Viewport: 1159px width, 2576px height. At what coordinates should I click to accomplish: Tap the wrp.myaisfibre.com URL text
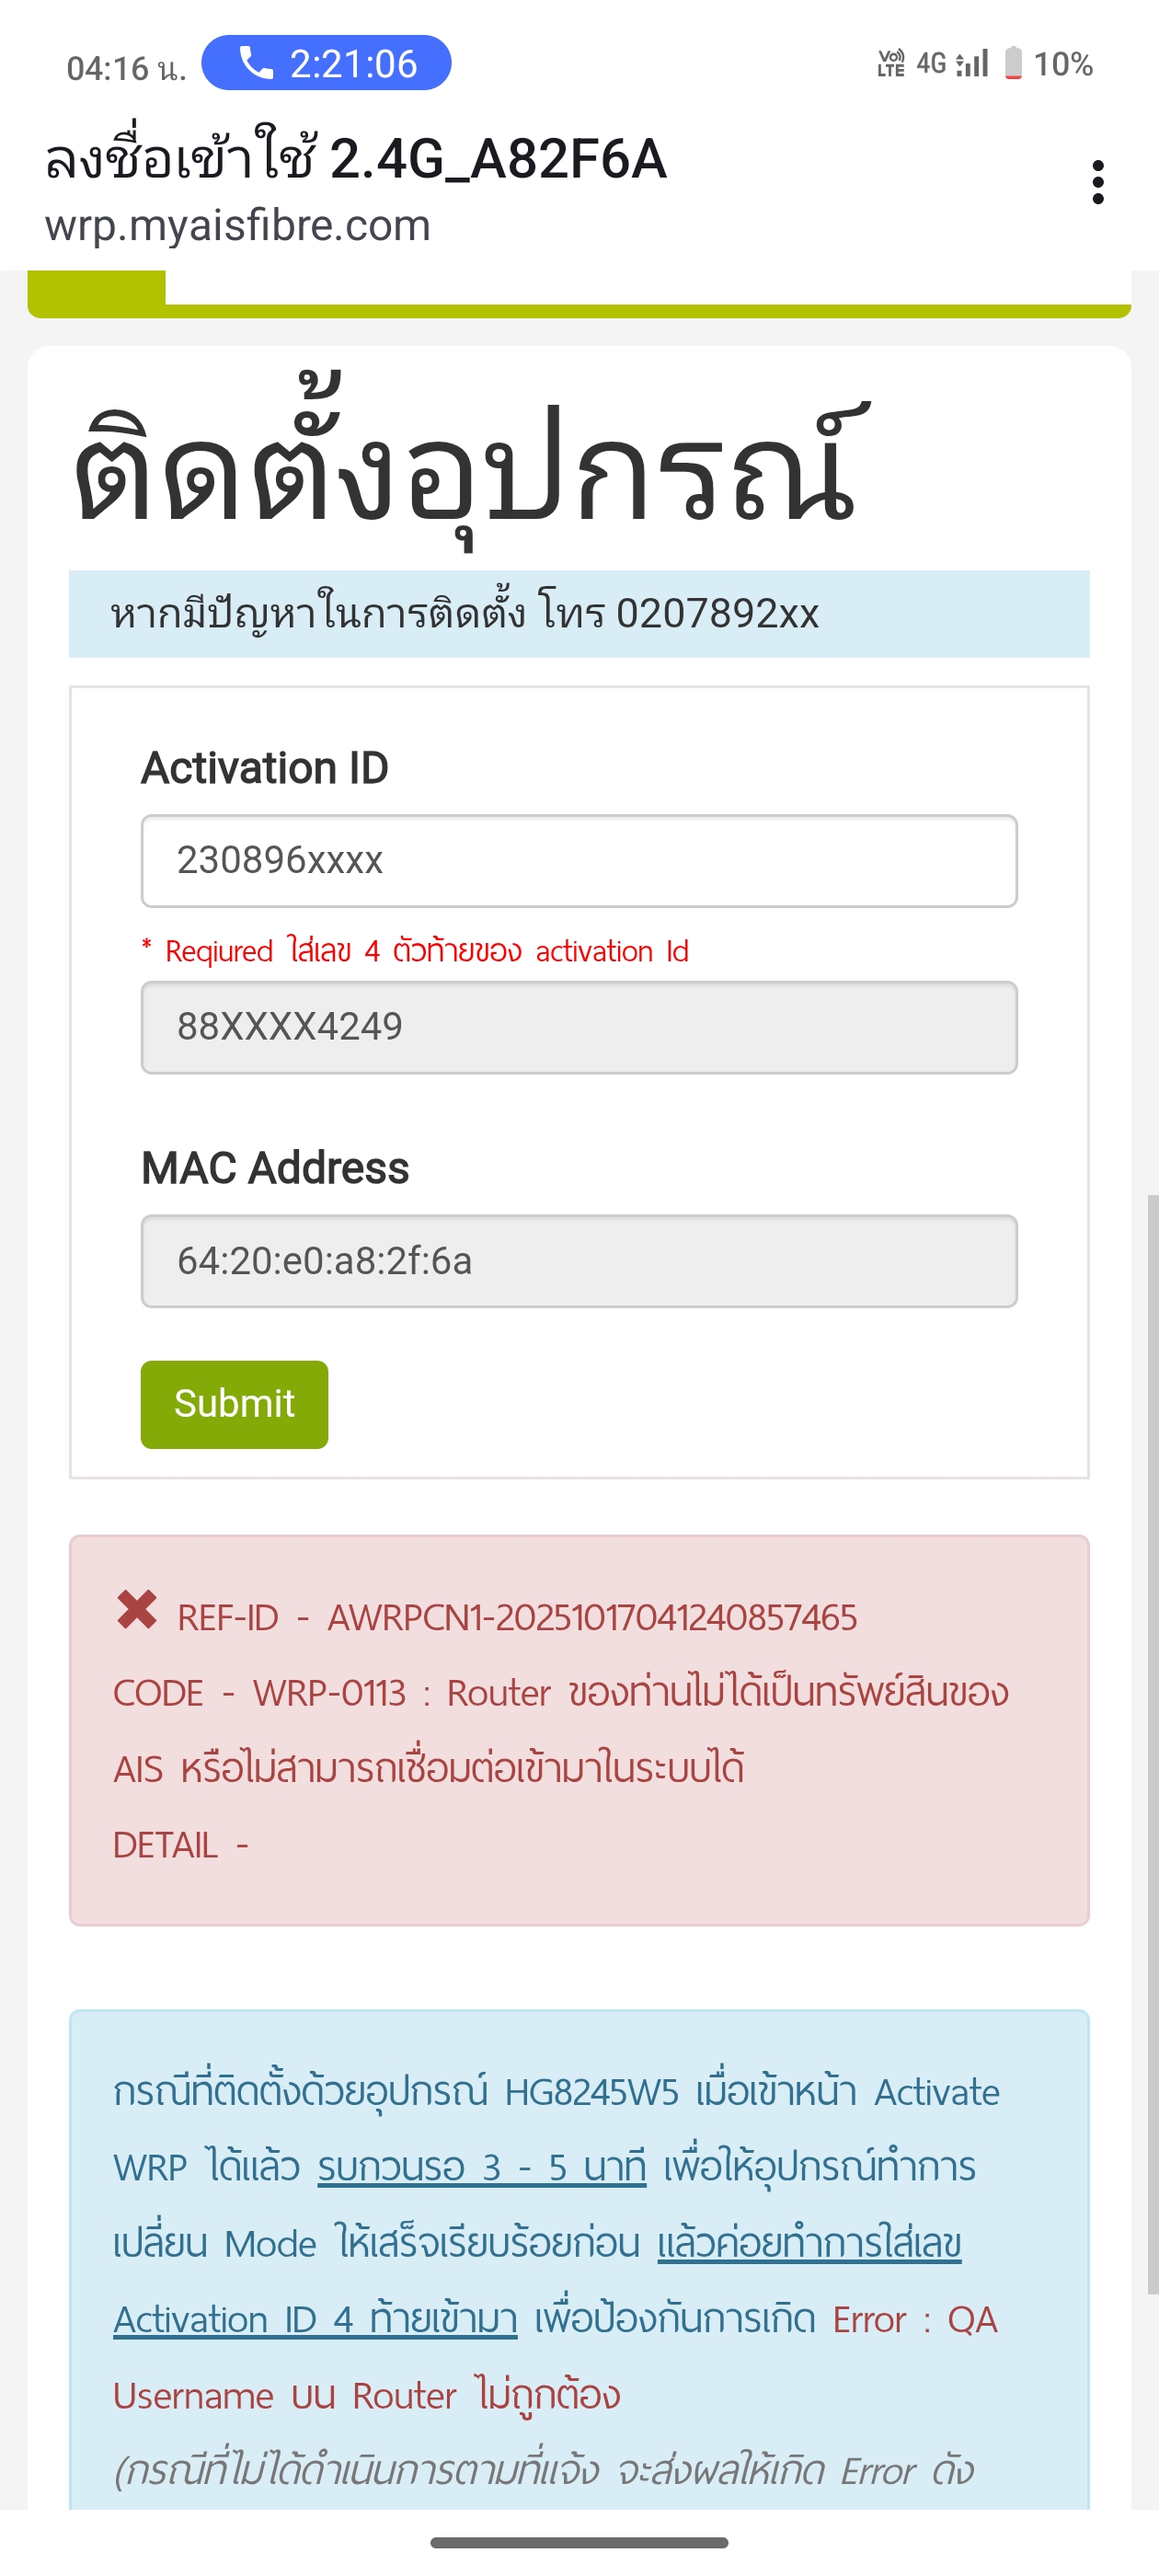pos(237,226)
